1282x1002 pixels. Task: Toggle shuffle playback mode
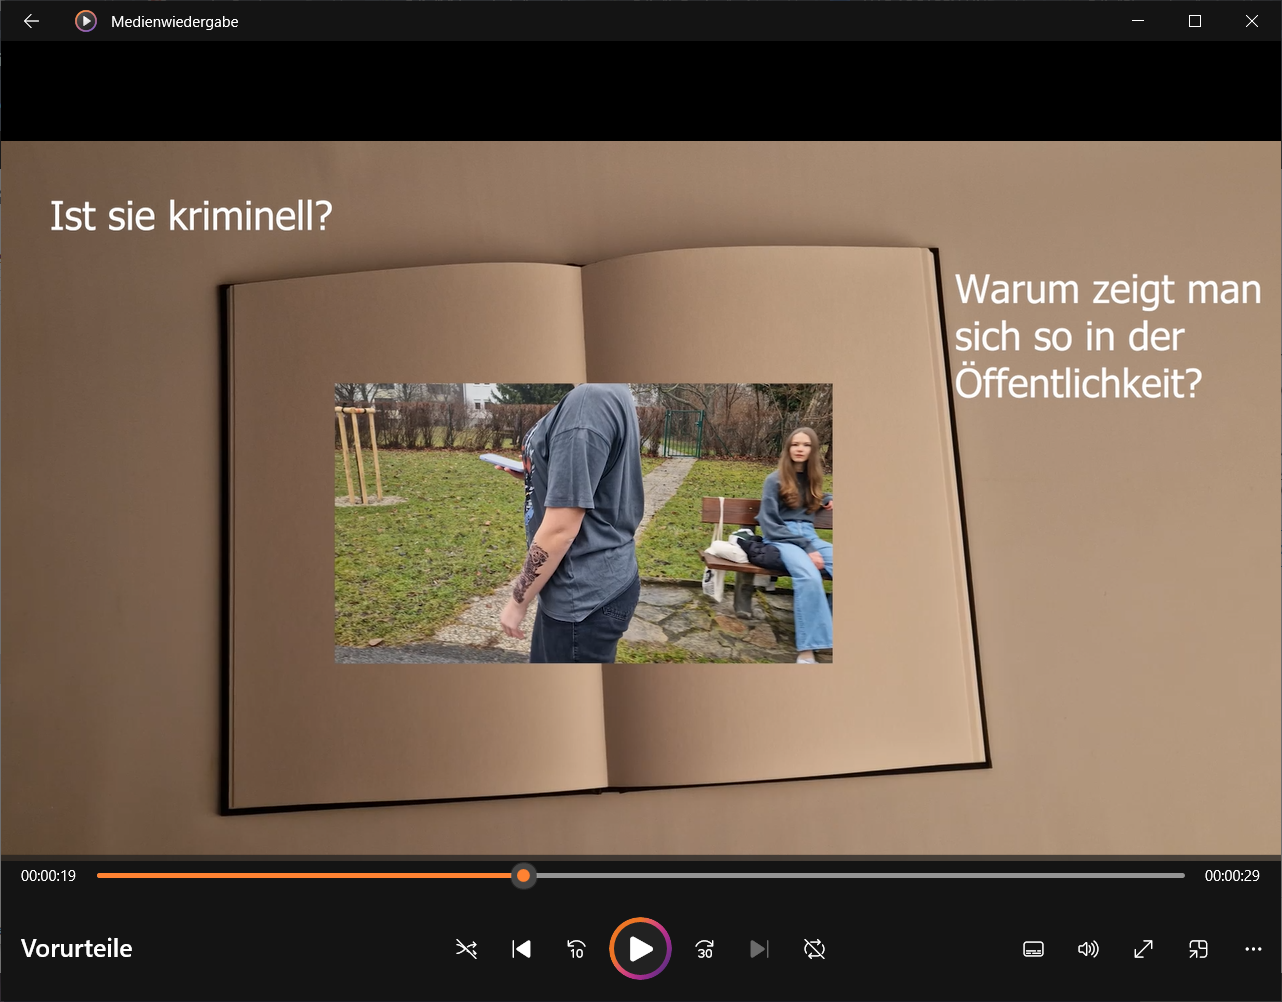coord(466,949)
